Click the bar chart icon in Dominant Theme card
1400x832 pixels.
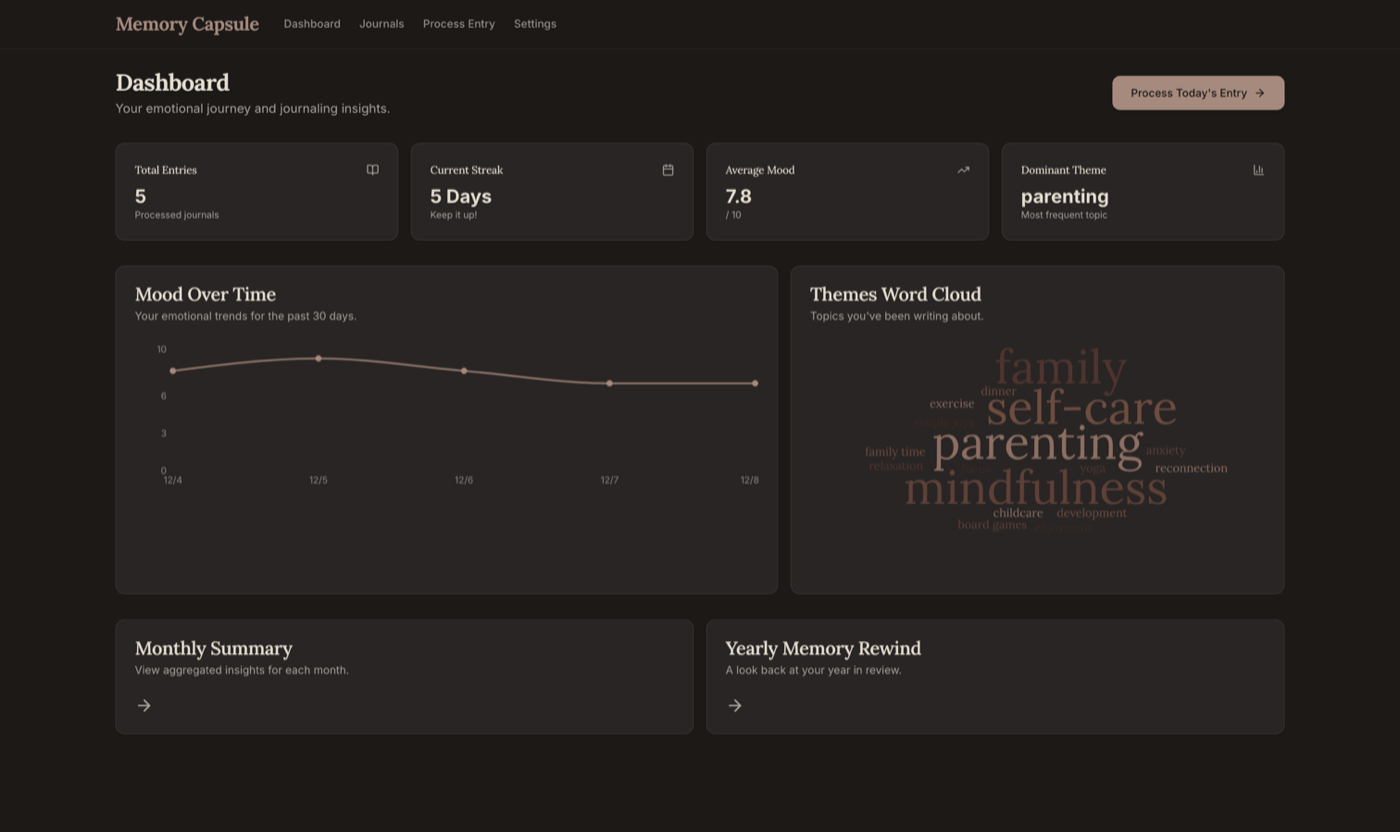(1258, 170)
